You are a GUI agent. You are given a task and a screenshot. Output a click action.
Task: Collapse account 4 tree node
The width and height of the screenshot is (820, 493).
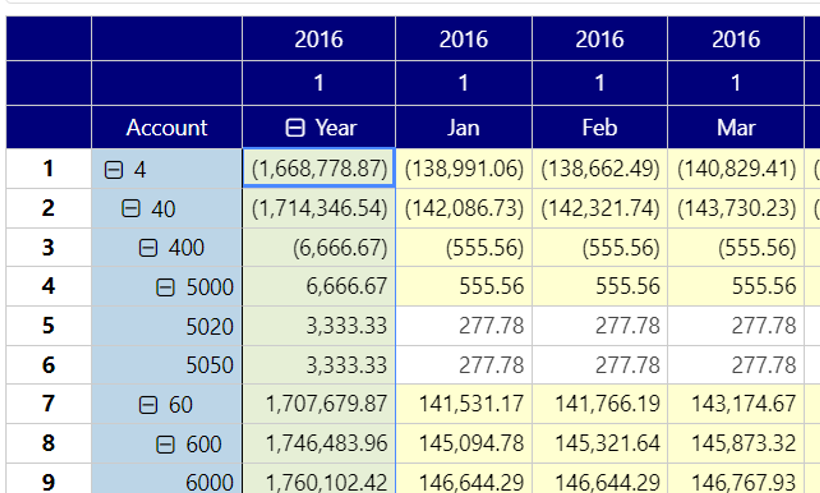point(114,171)
